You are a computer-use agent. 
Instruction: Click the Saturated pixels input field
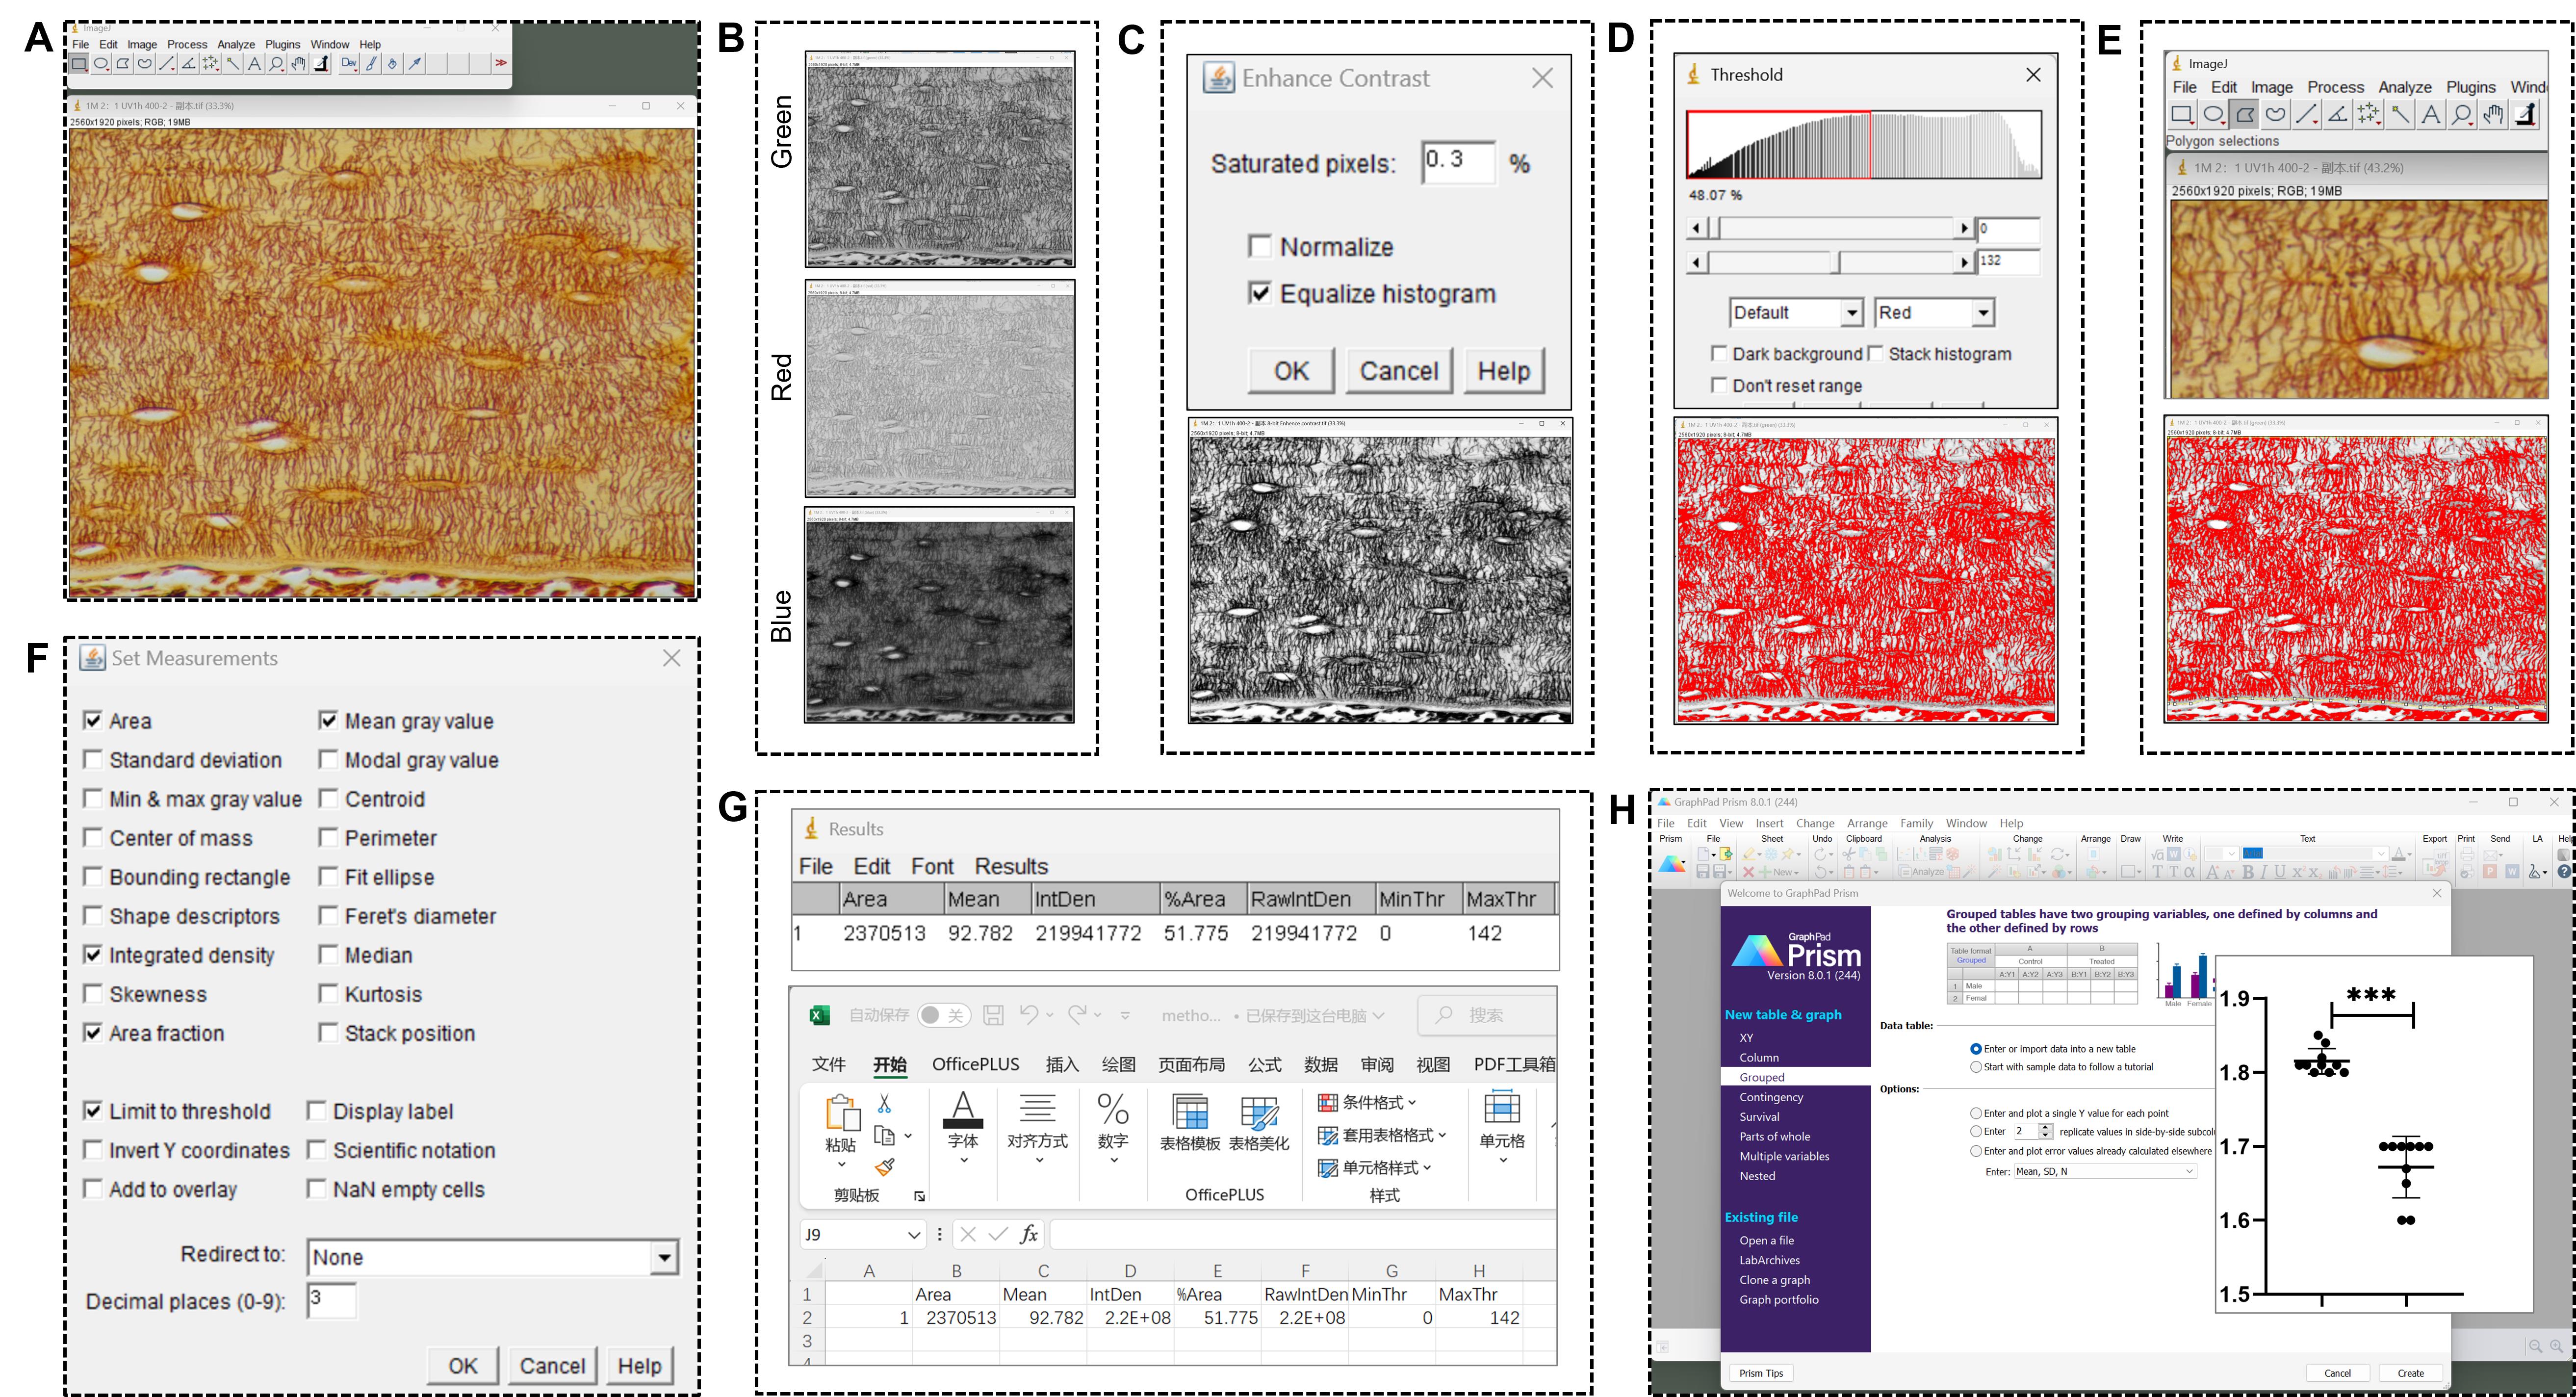(1459, 162)
